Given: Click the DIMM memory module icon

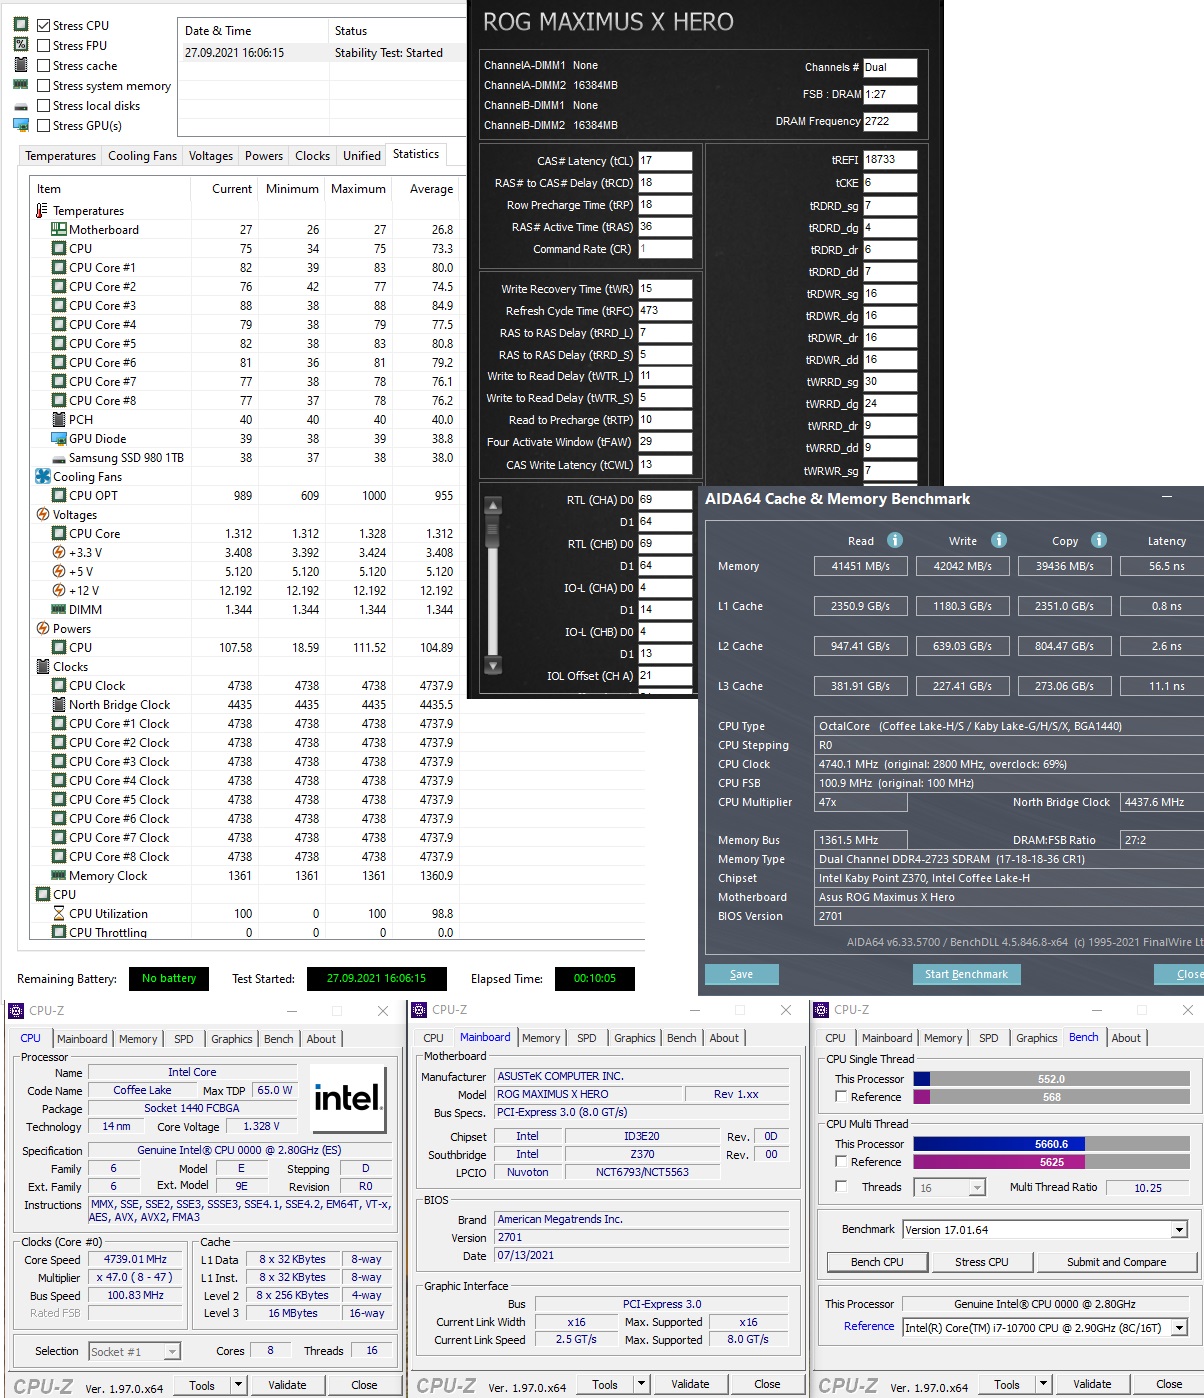Looking at the screenshot, I should pos(59,610).
